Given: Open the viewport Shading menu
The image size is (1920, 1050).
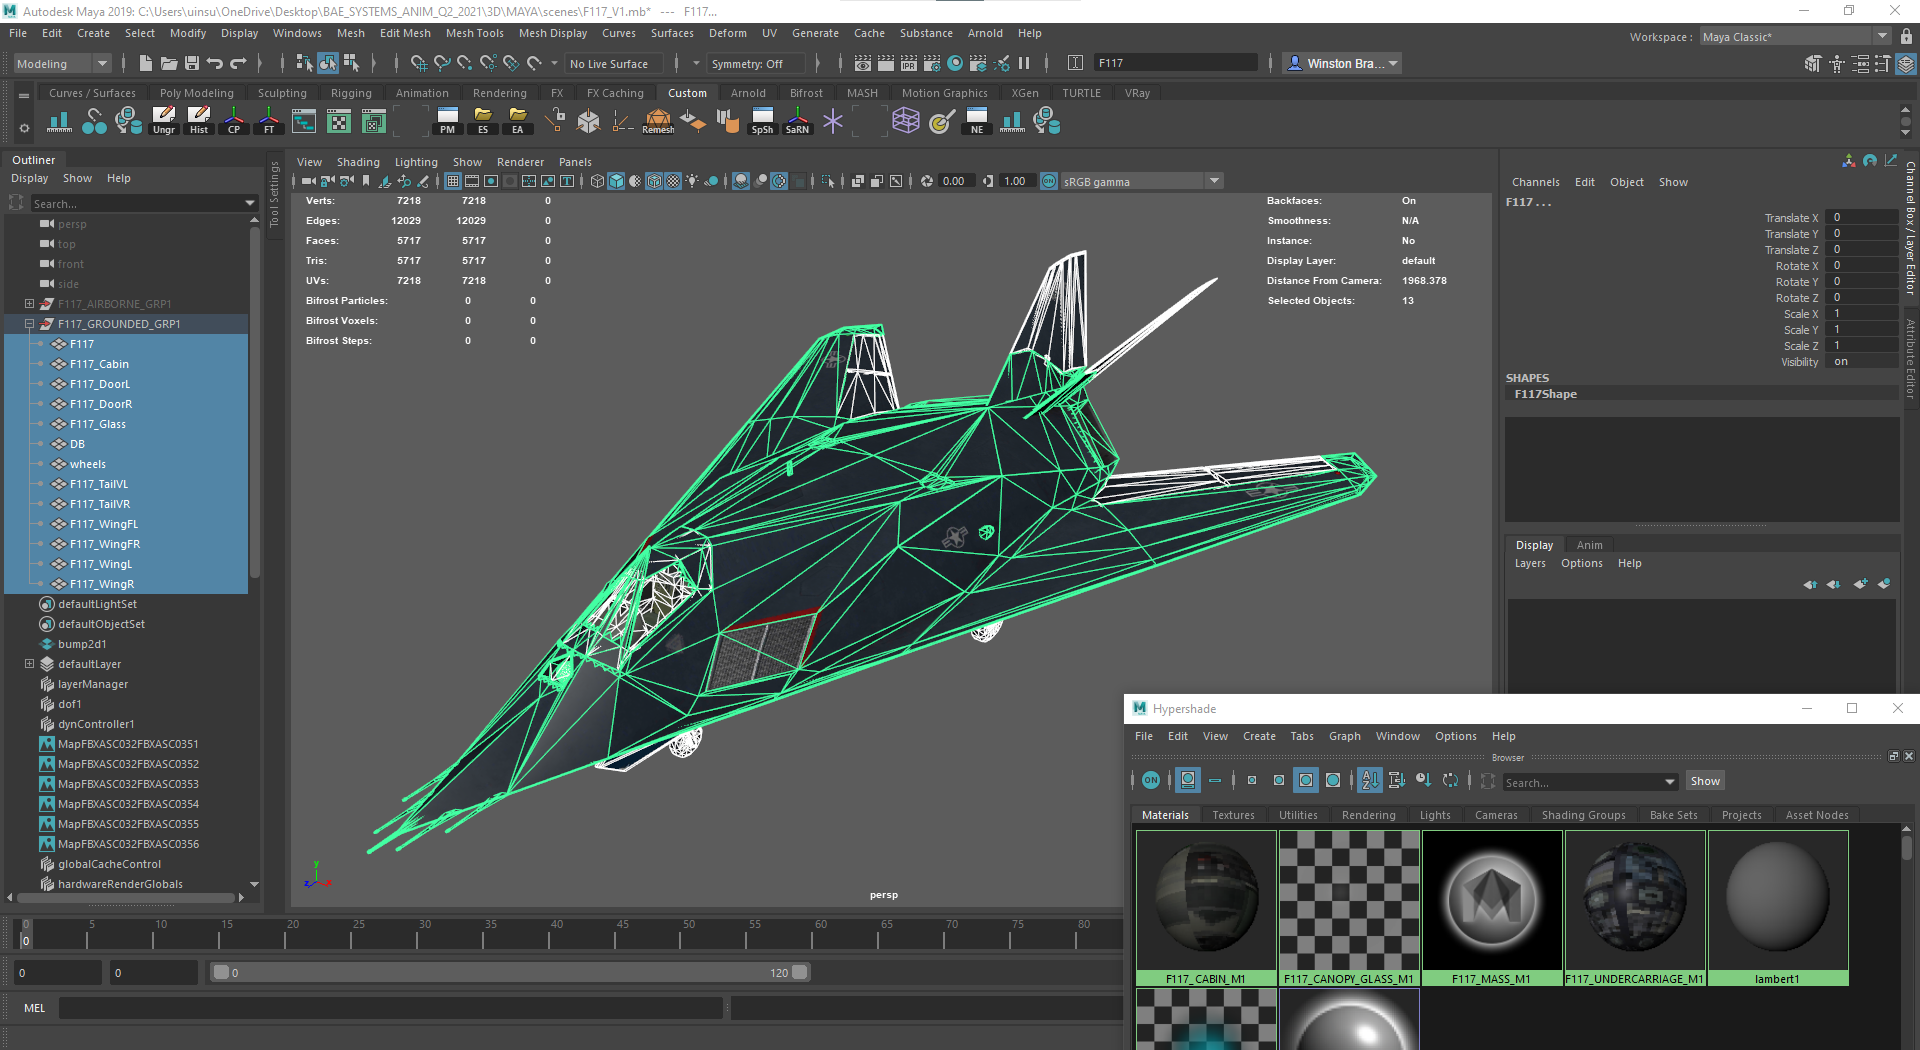Looking at the screenshot, I should pos(358,162).
